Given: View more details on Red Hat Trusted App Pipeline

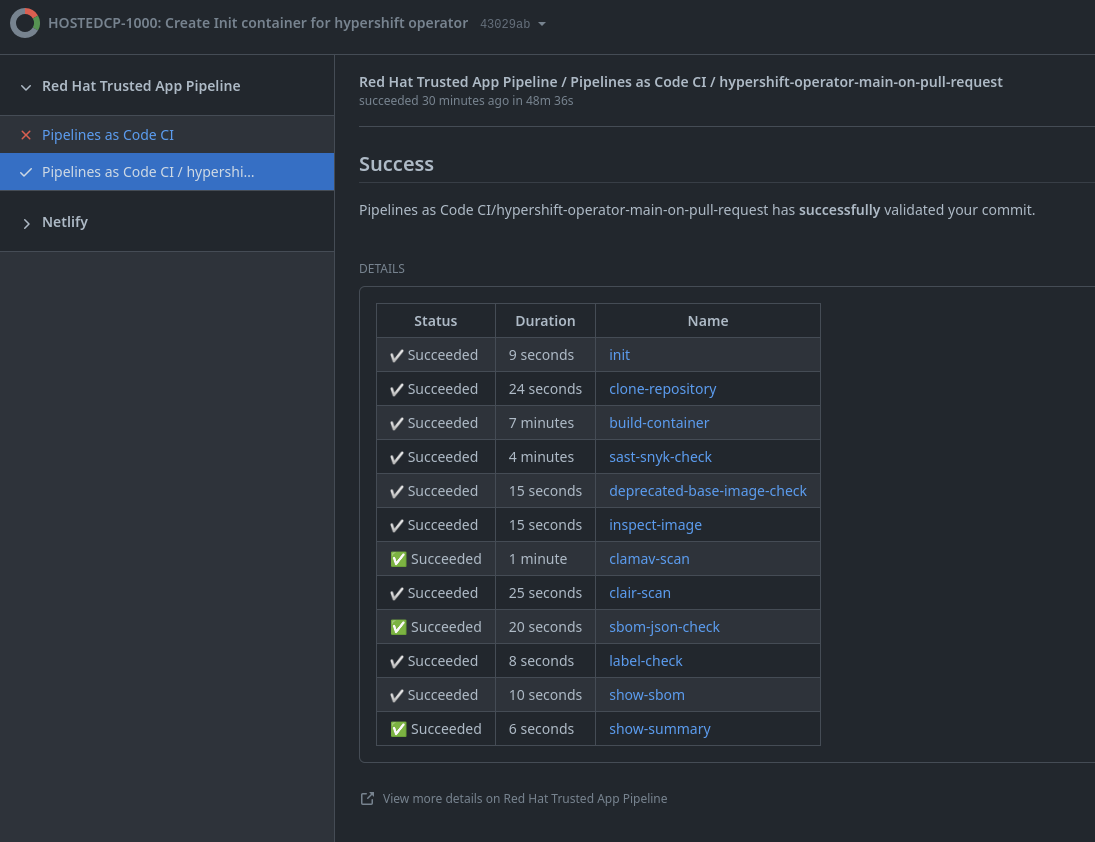Looking at the screenshot, I should [524, 798].
